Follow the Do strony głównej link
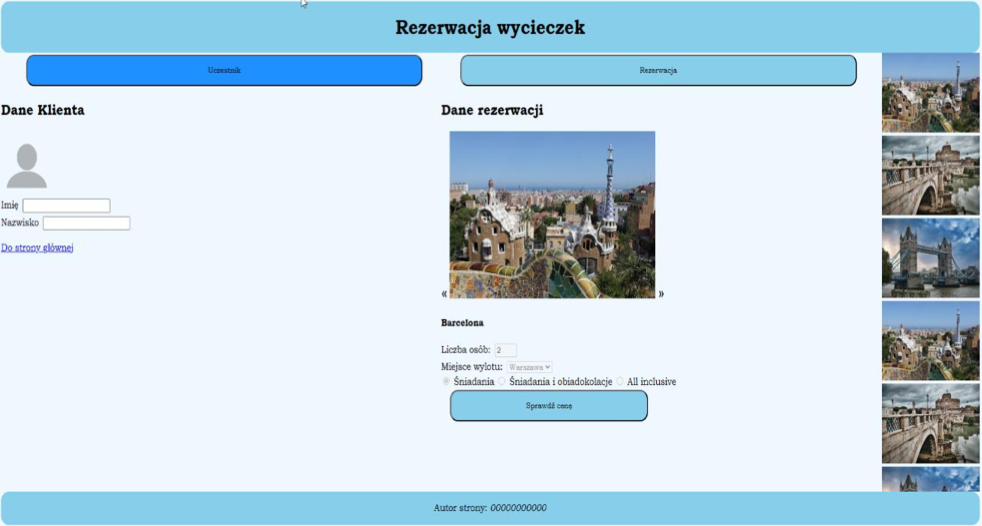Screen dimensions: 982x526 tap(38, 248)
